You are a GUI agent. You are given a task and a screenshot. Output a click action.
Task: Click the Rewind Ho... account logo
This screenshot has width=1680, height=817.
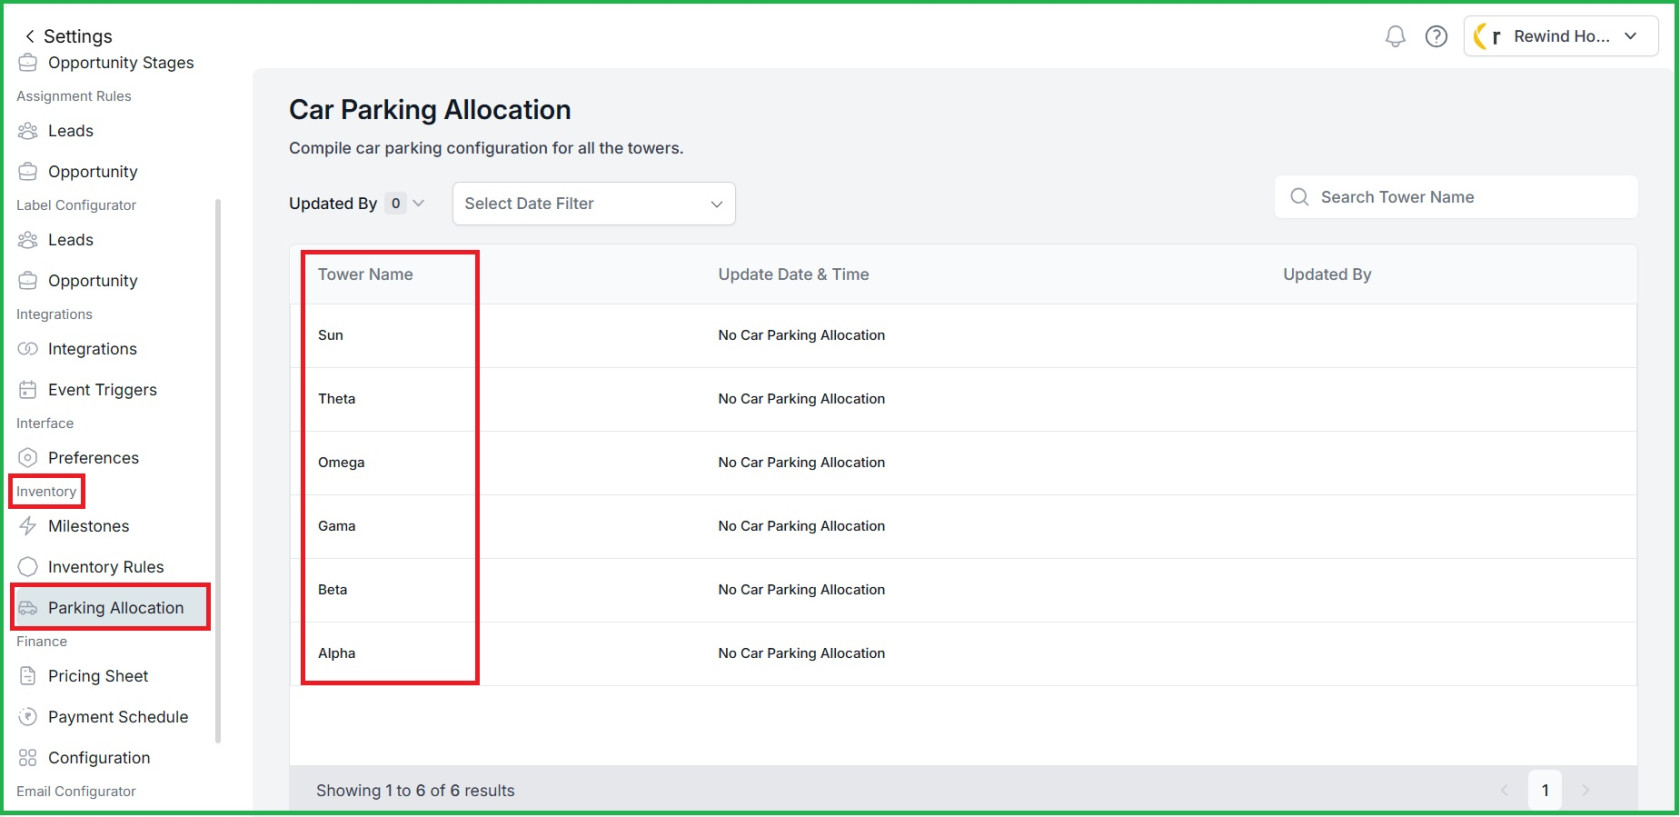(x=1487, y=37)
